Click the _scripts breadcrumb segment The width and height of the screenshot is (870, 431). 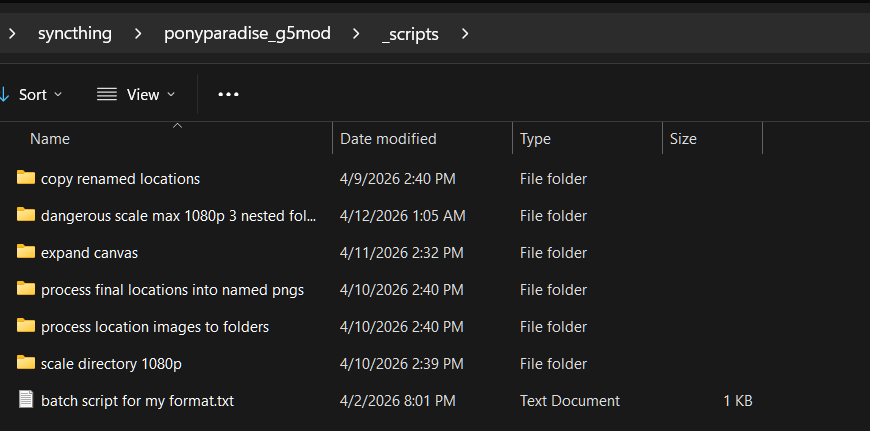[x=410, y=34]
